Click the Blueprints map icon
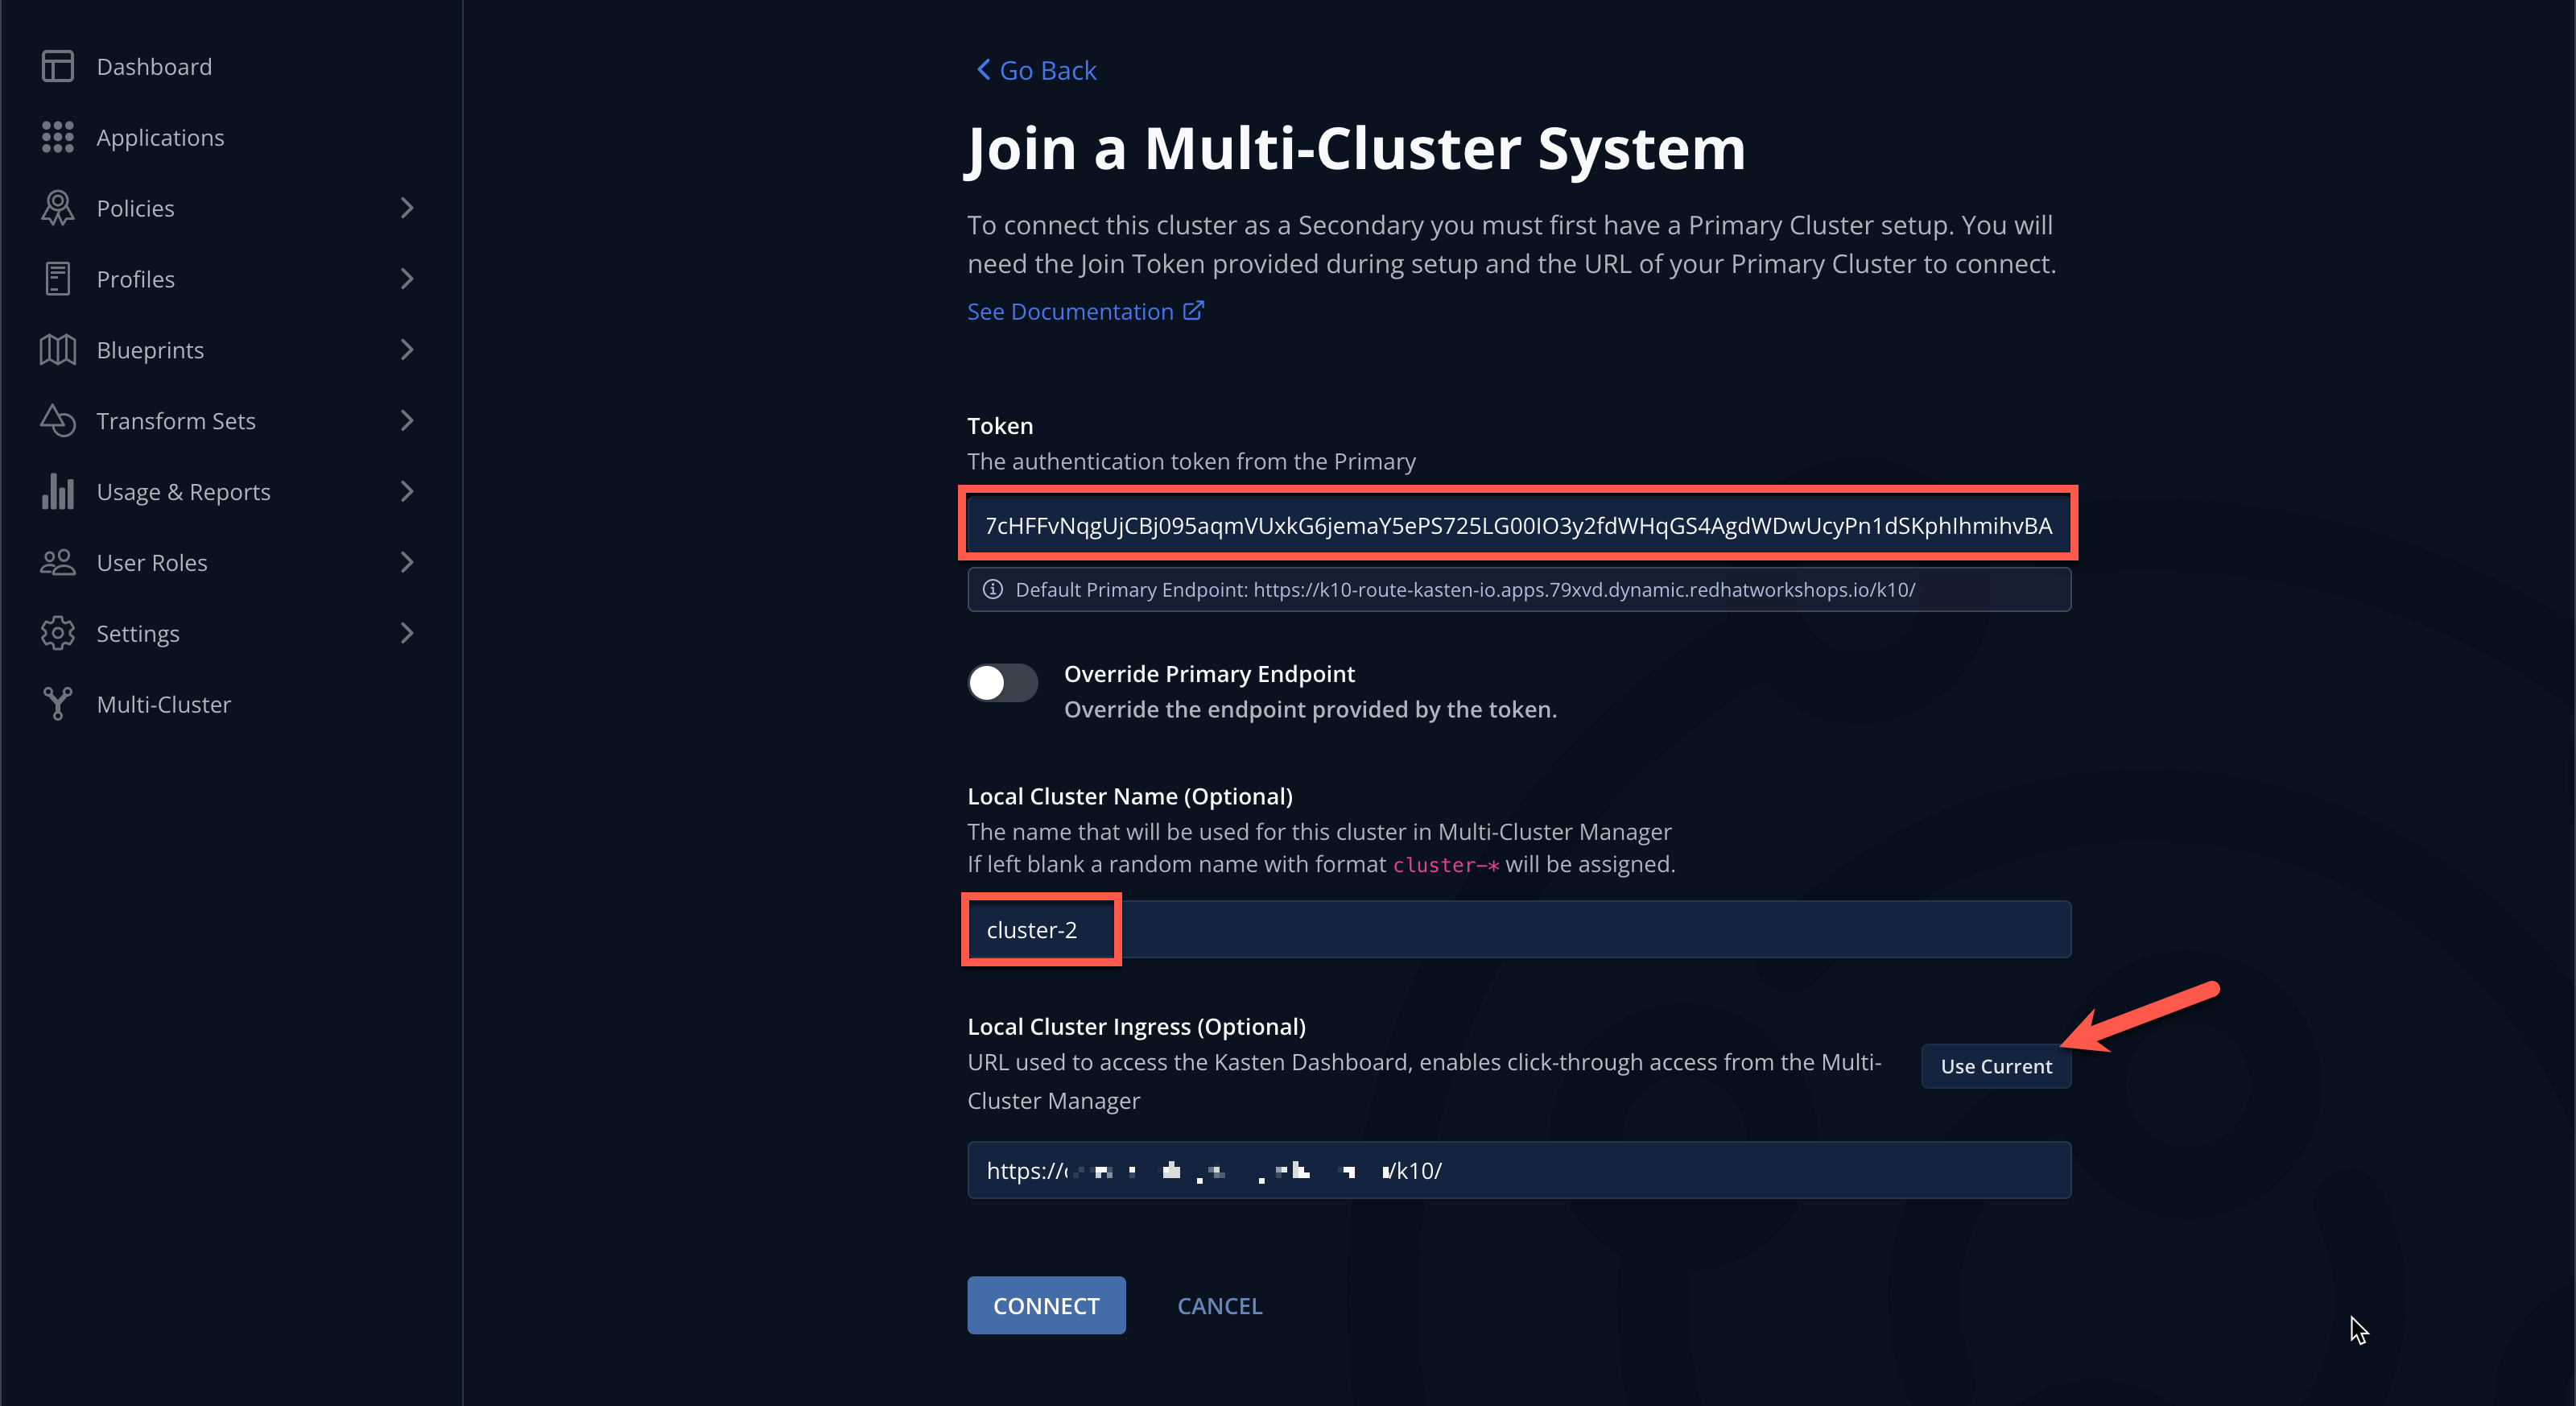 [x=57, y=350]
